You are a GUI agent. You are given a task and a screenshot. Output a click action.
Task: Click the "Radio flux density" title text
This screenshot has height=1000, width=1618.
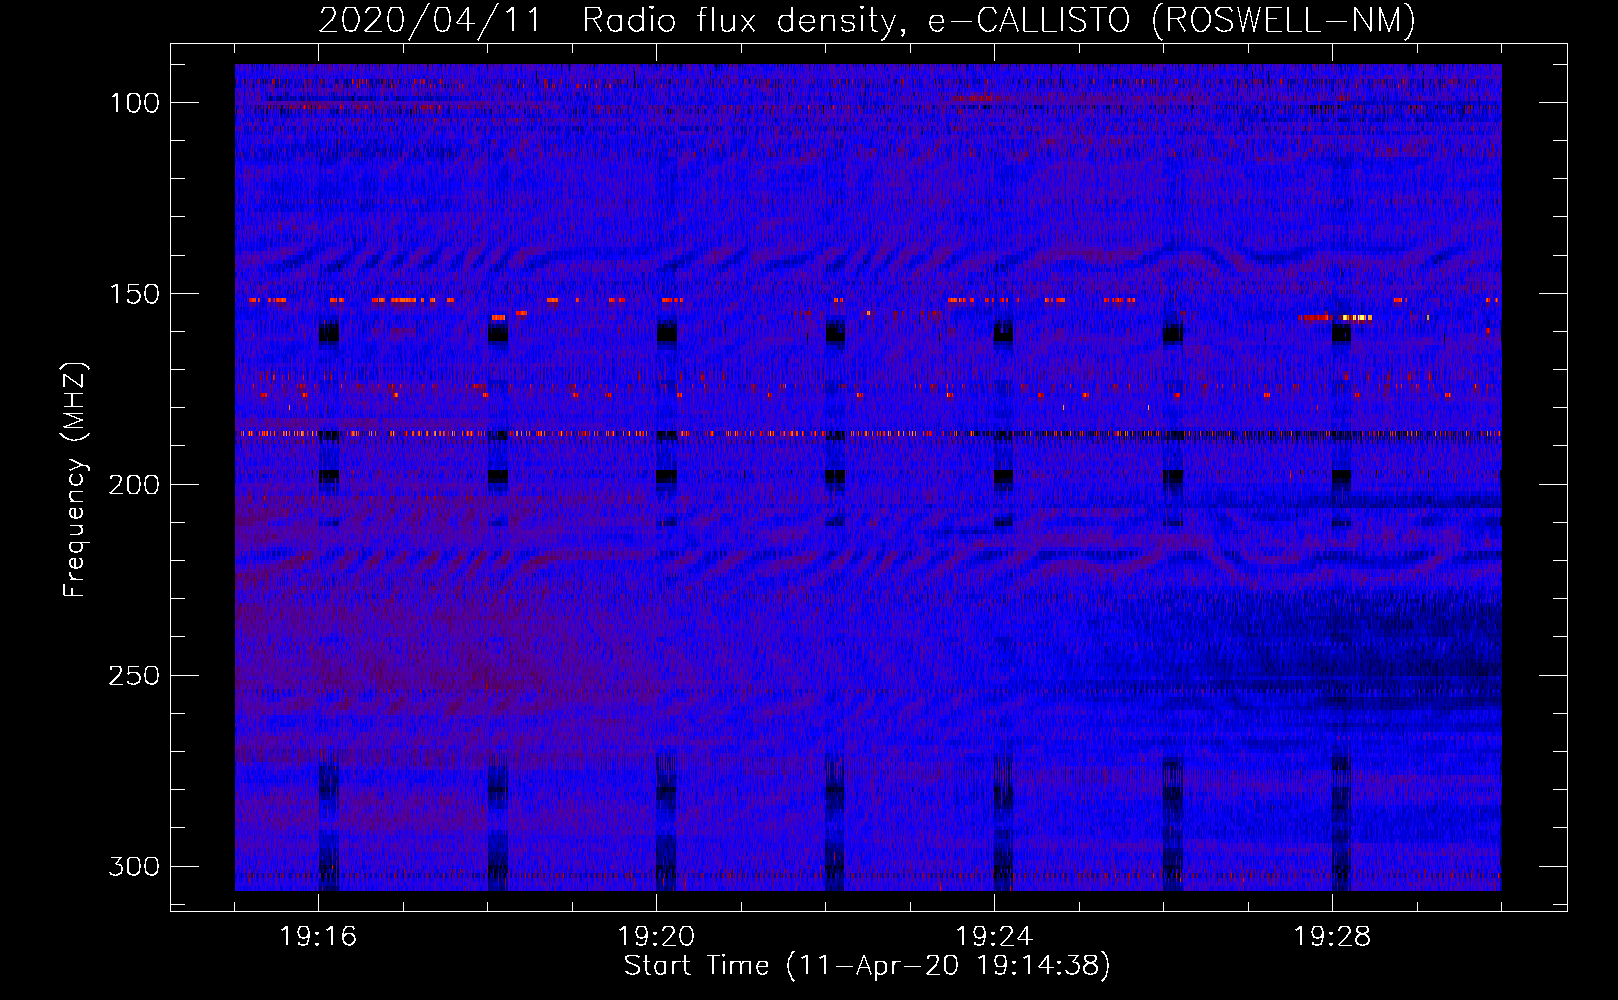point(745,20)
